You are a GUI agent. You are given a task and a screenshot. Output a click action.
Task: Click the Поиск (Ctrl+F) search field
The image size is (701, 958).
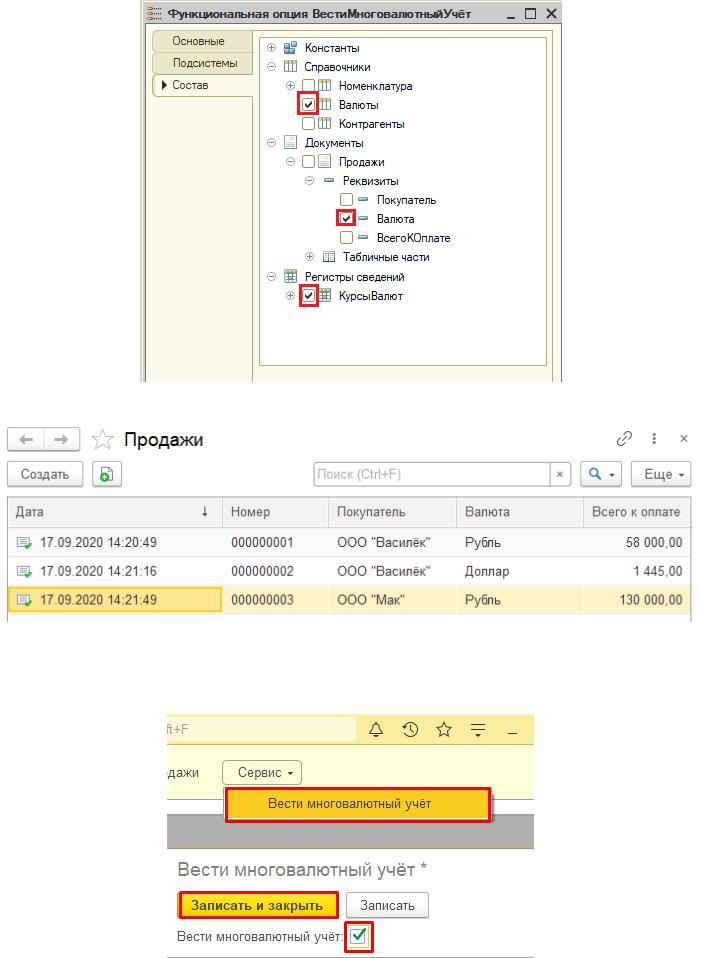point(430,474)
